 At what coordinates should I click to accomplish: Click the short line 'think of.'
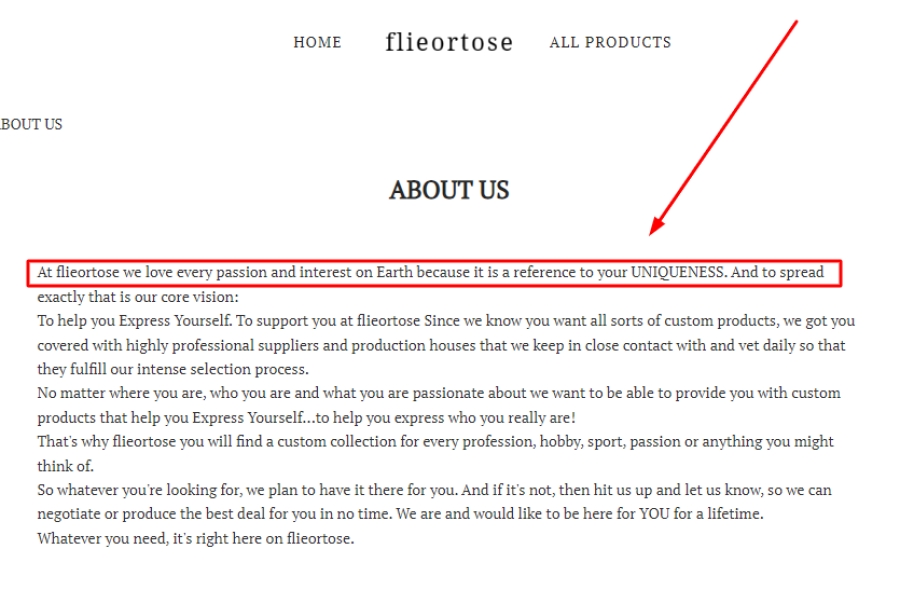click(x=65, y=466)
